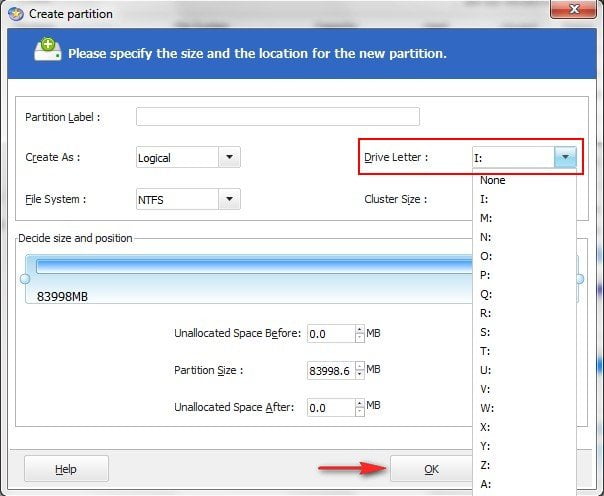Click the Create partition title bar icon
The image size is (604, 496).
pos(15,14)
